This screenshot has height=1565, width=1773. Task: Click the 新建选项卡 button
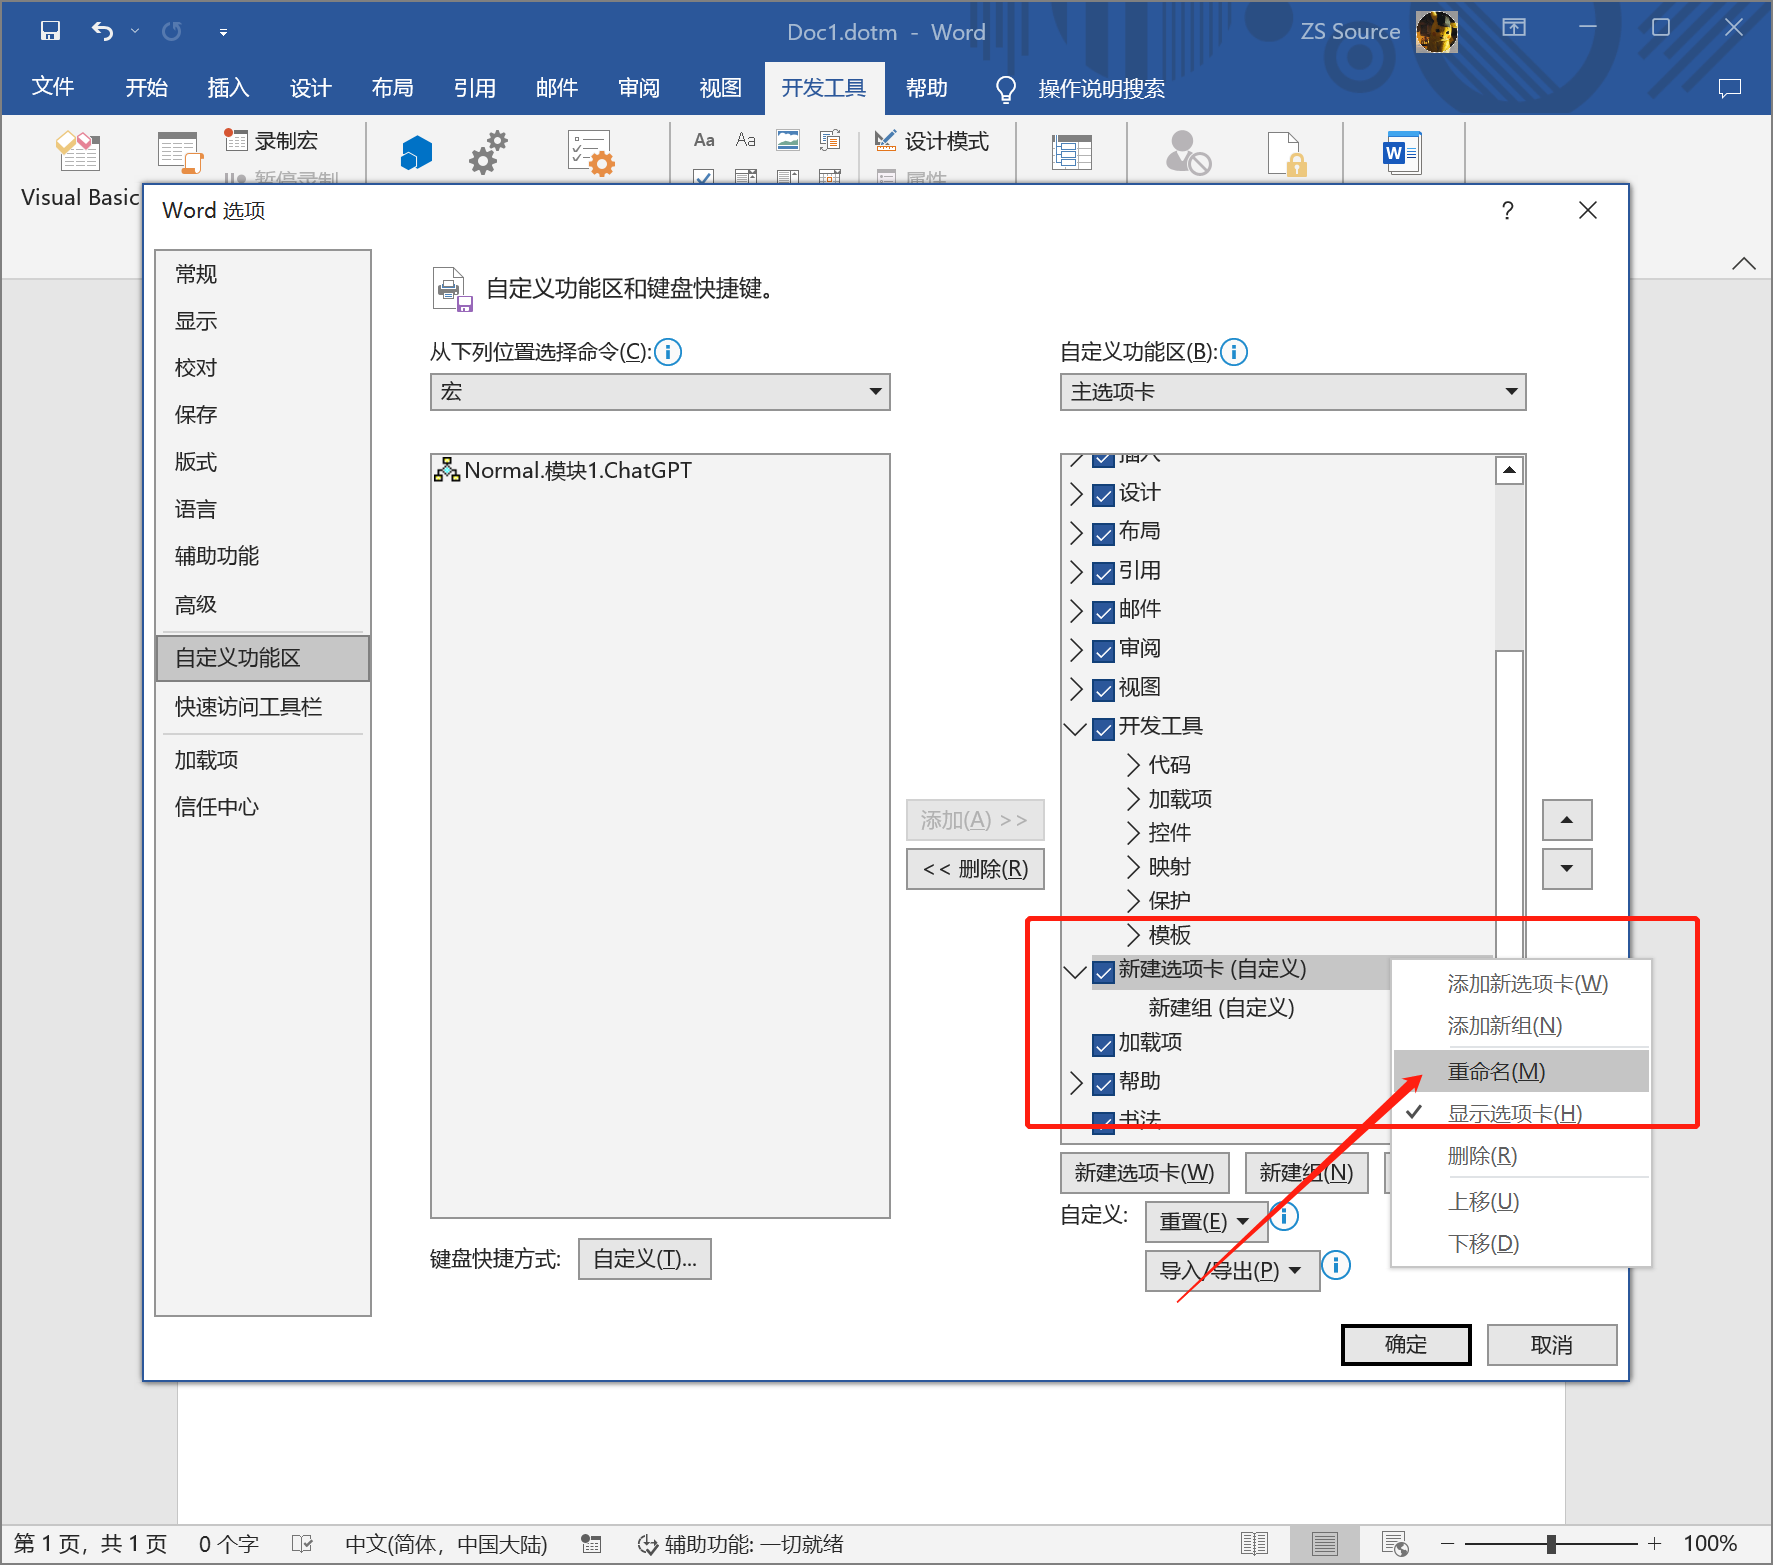(x=1144, y=1173)
